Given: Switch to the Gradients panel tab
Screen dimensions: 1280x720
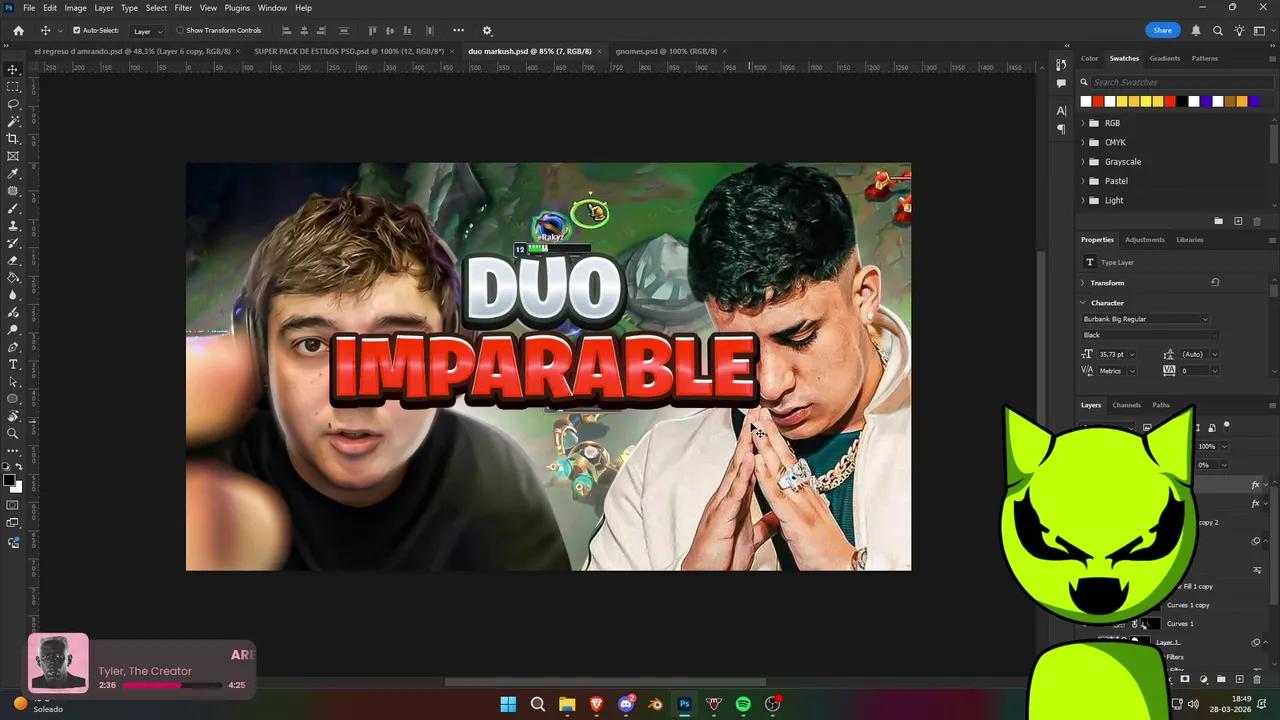Looking at the screenshot, I should 1165,59.
